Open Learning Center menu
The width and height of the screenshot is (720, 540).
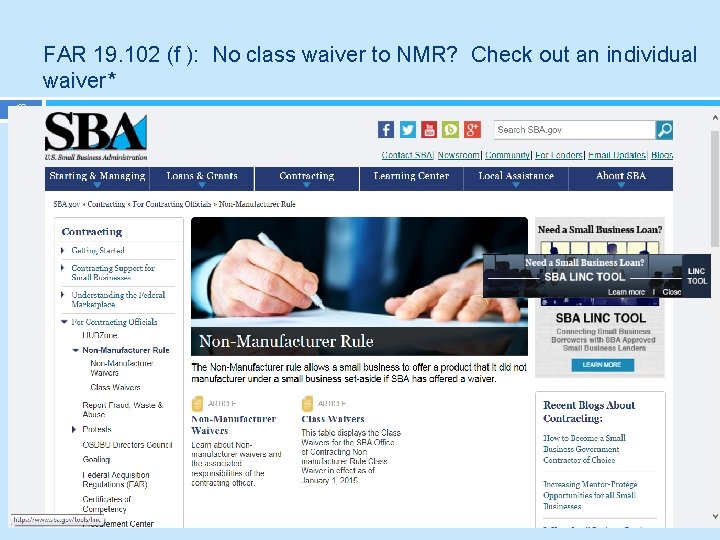click(x=411, y=179)
